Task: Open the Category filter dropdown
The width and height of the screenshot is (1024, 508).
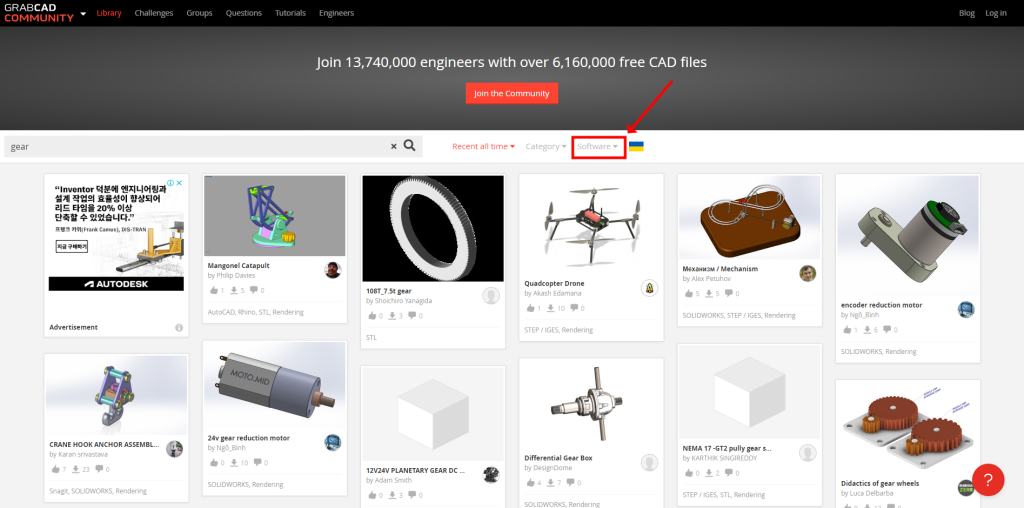Action: pyautogui.click(x=546, y=146)
